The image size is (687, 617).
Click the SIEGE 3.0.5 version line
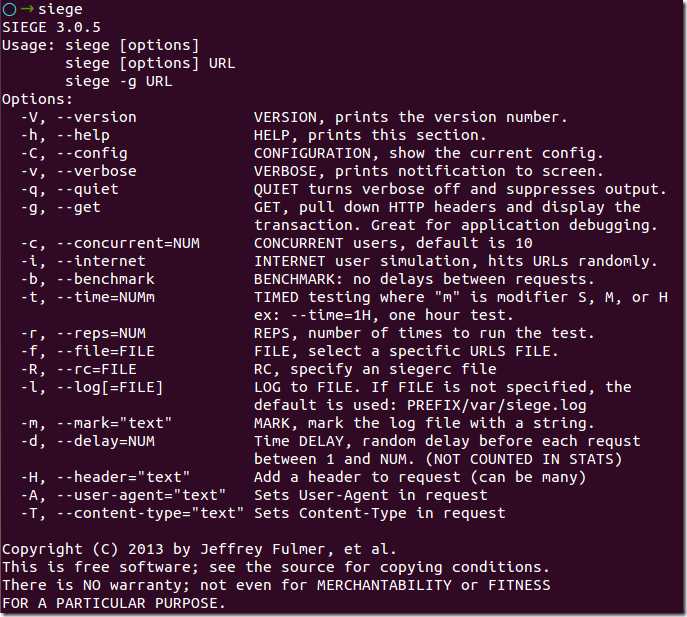(52, 27)
